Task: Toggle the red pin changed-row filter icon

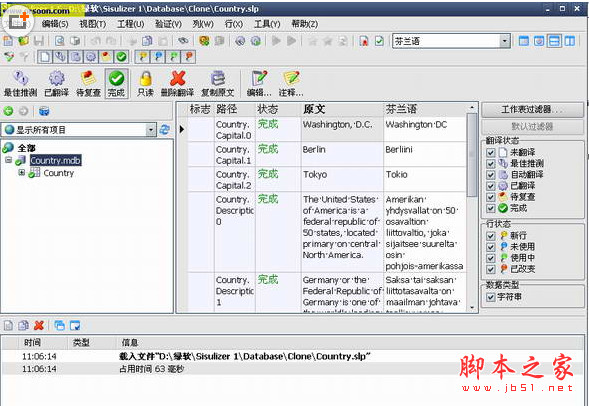Action: click(x=189, y=57)
